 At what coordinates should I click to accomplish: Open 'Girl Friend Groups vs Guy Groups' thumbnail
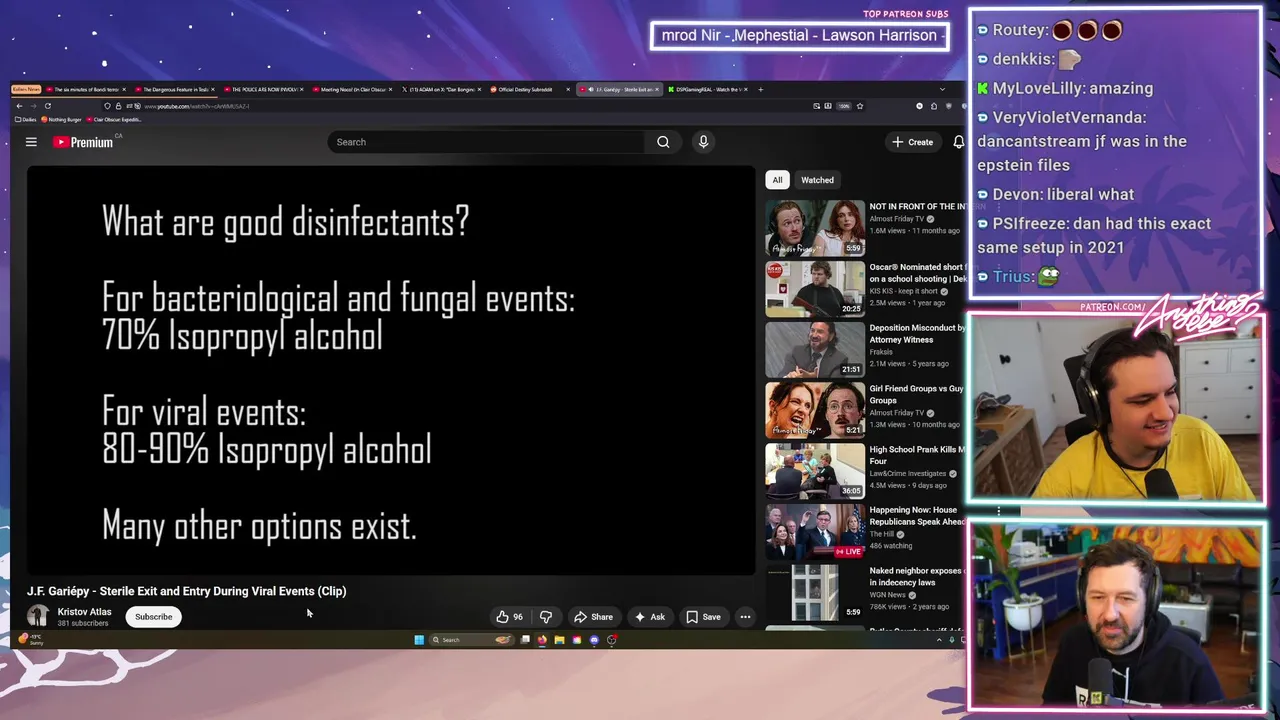pyautogui.click(x=815, y=410)
